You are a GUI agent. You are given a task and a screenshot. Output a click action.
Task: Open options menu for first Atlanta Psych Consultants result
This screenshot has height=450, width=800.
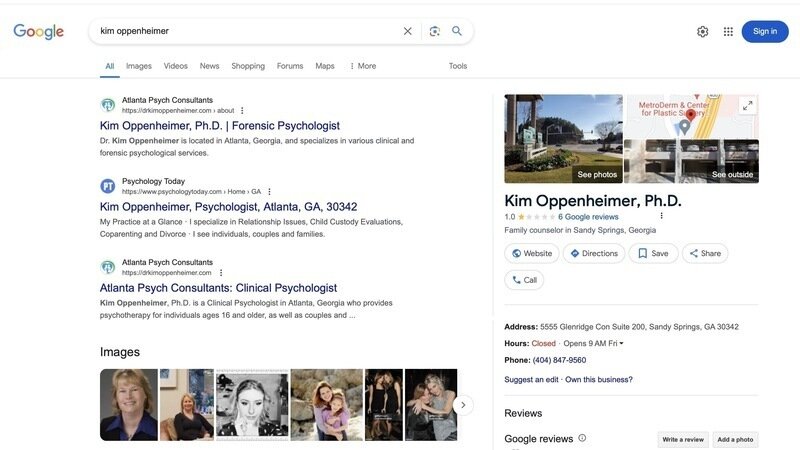[x=242, y=111]
